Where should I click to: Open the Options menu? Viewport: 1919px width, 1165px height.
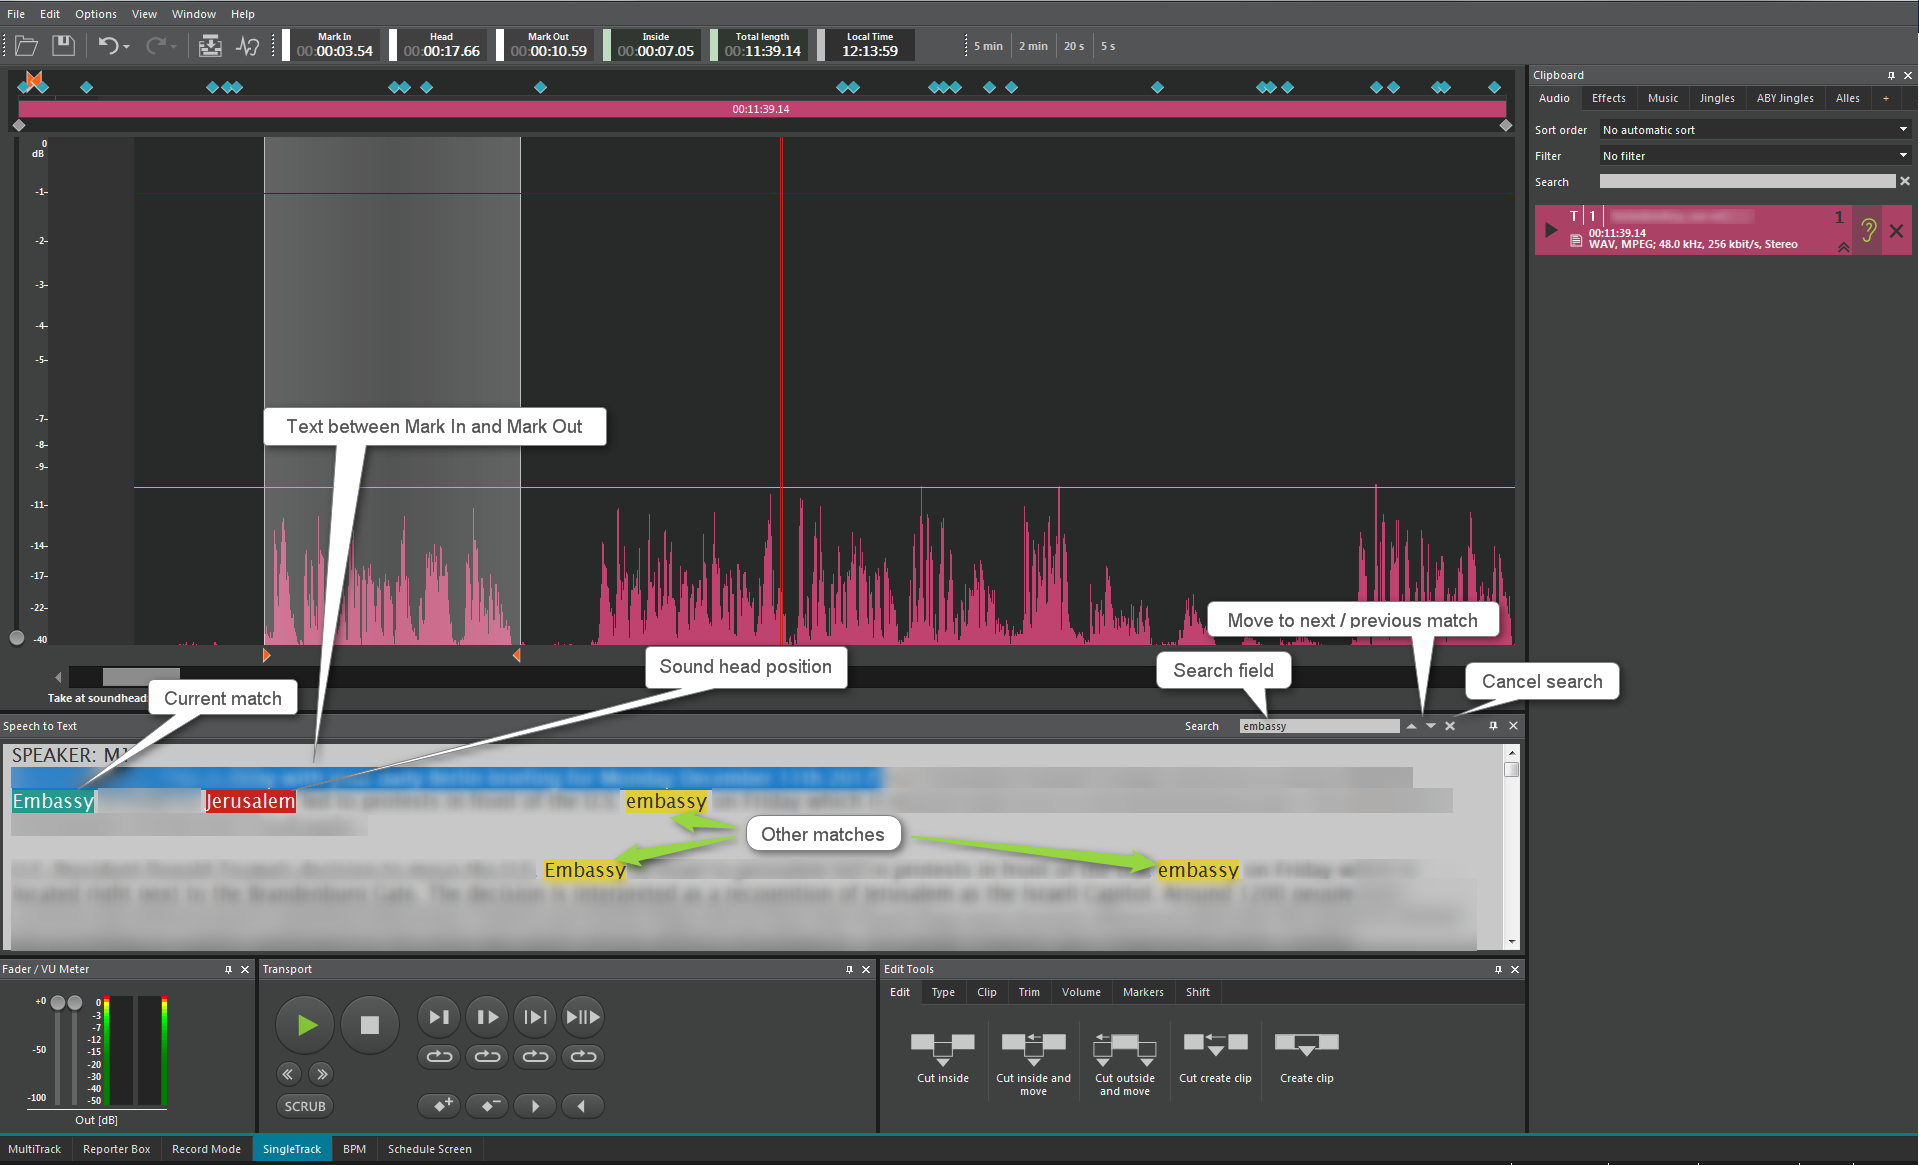click(x=96, y=14)
